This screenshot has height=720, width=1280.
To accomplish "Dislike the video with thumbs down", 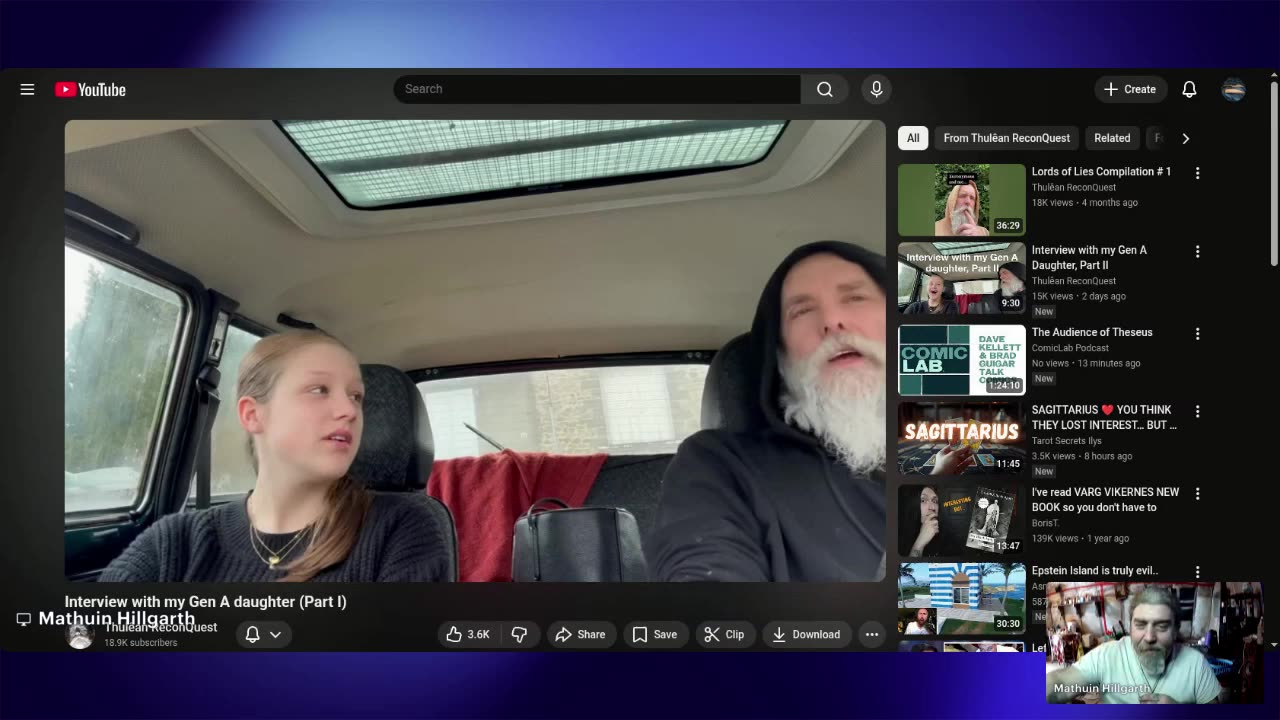I will tap(519, 634).
